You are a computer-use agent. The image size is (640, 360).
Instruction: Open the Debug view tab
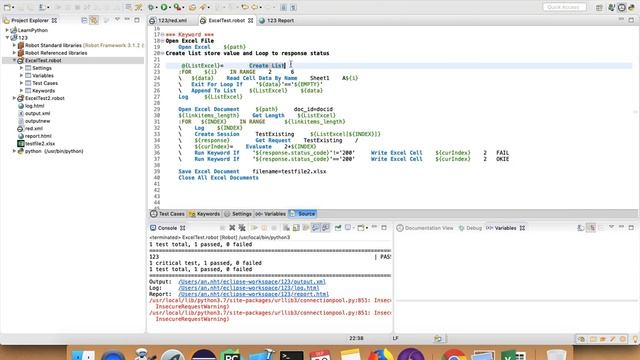point(470,228)
